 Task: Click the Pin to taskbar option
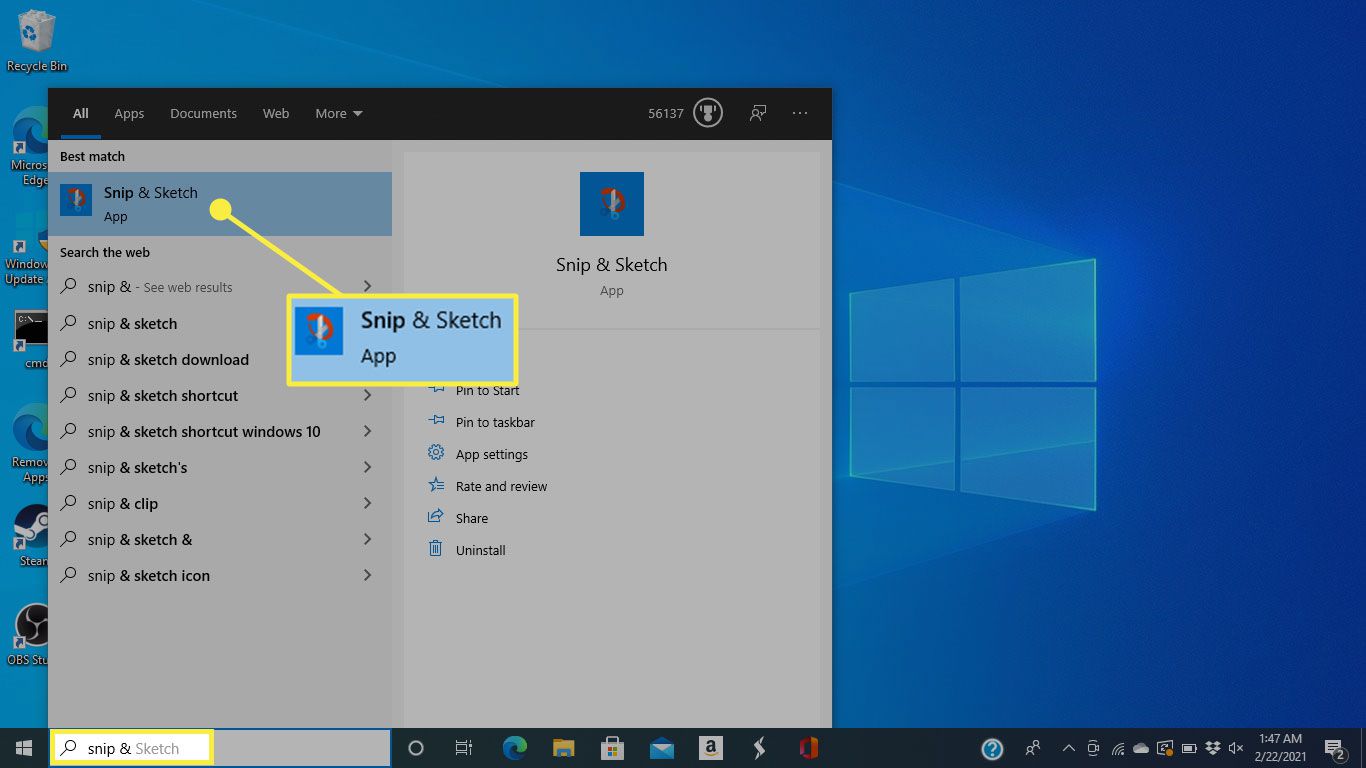coord(494,422)
